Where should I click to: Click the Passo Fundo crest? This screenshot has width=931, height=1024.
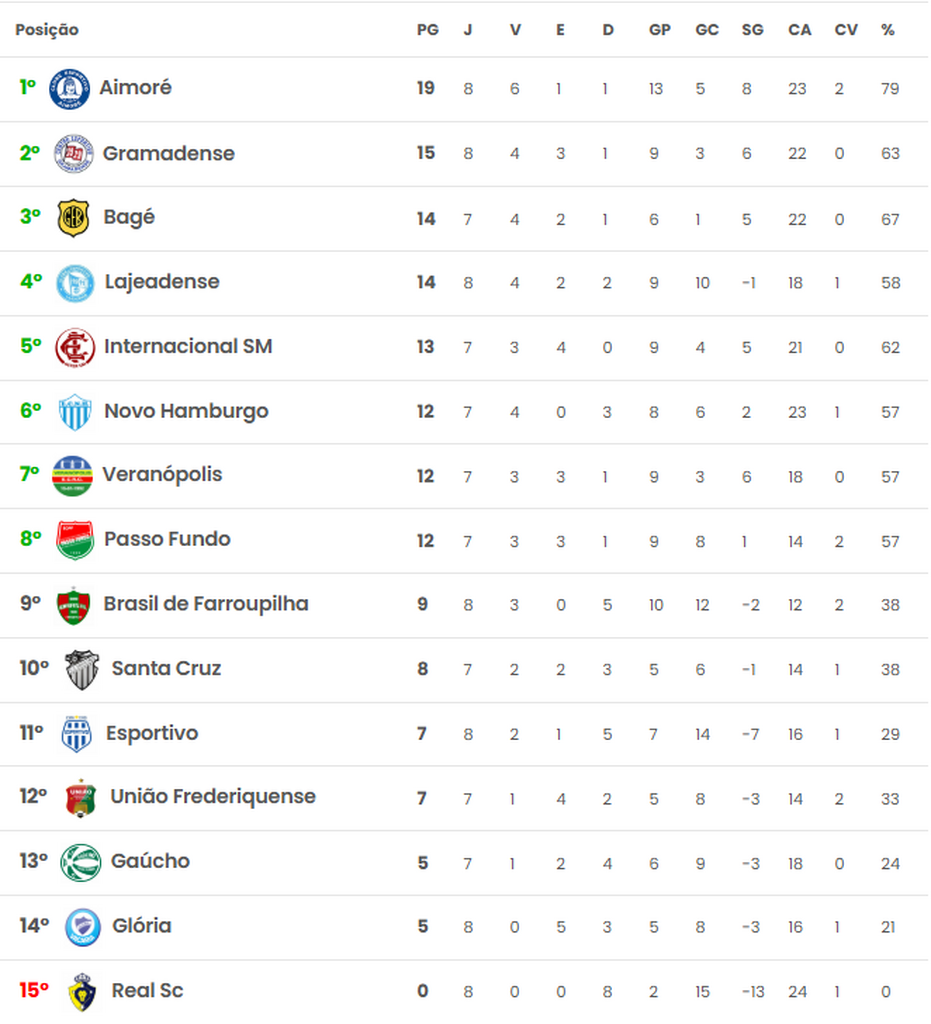click(74, 540)
